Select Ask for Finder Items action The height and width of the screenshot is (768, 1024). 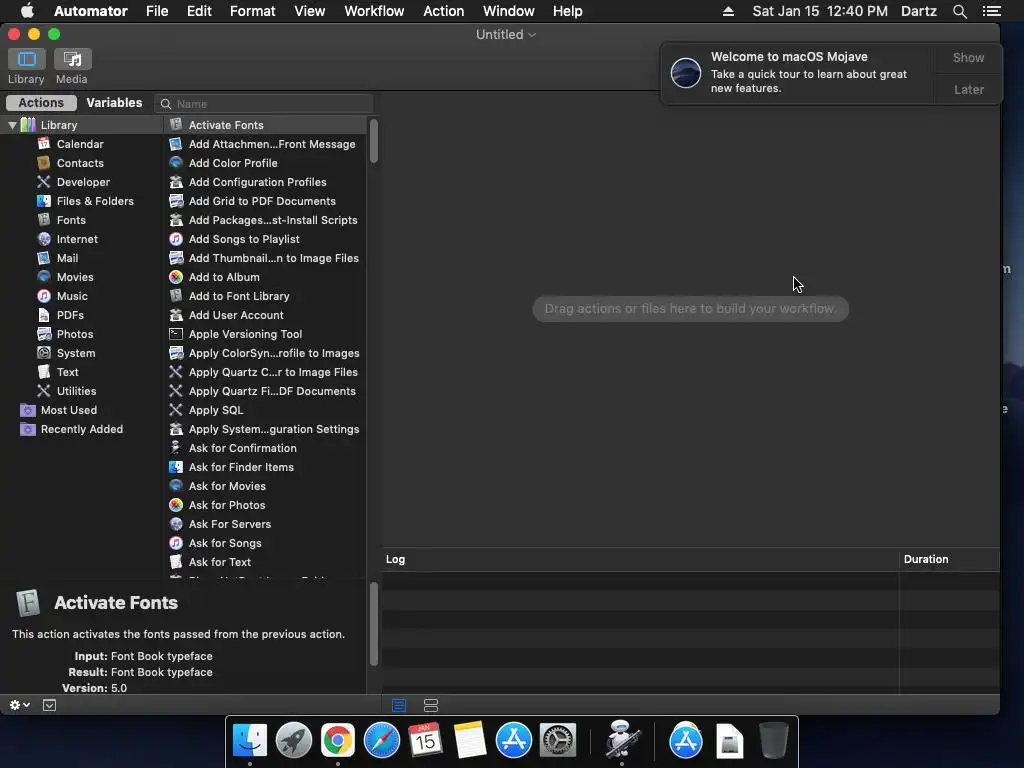266,467
